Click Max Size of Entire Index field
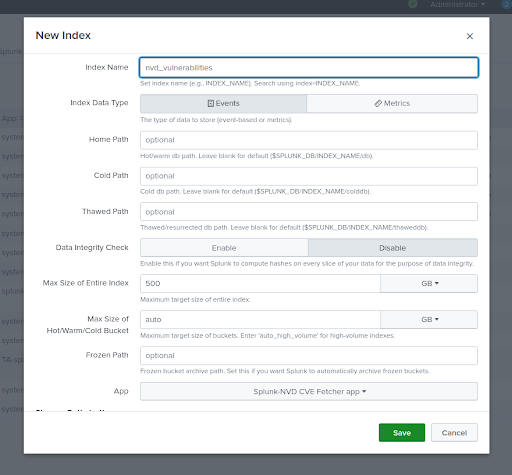Image resolution: width=512 pixels, height=475 pixels. 260,283
